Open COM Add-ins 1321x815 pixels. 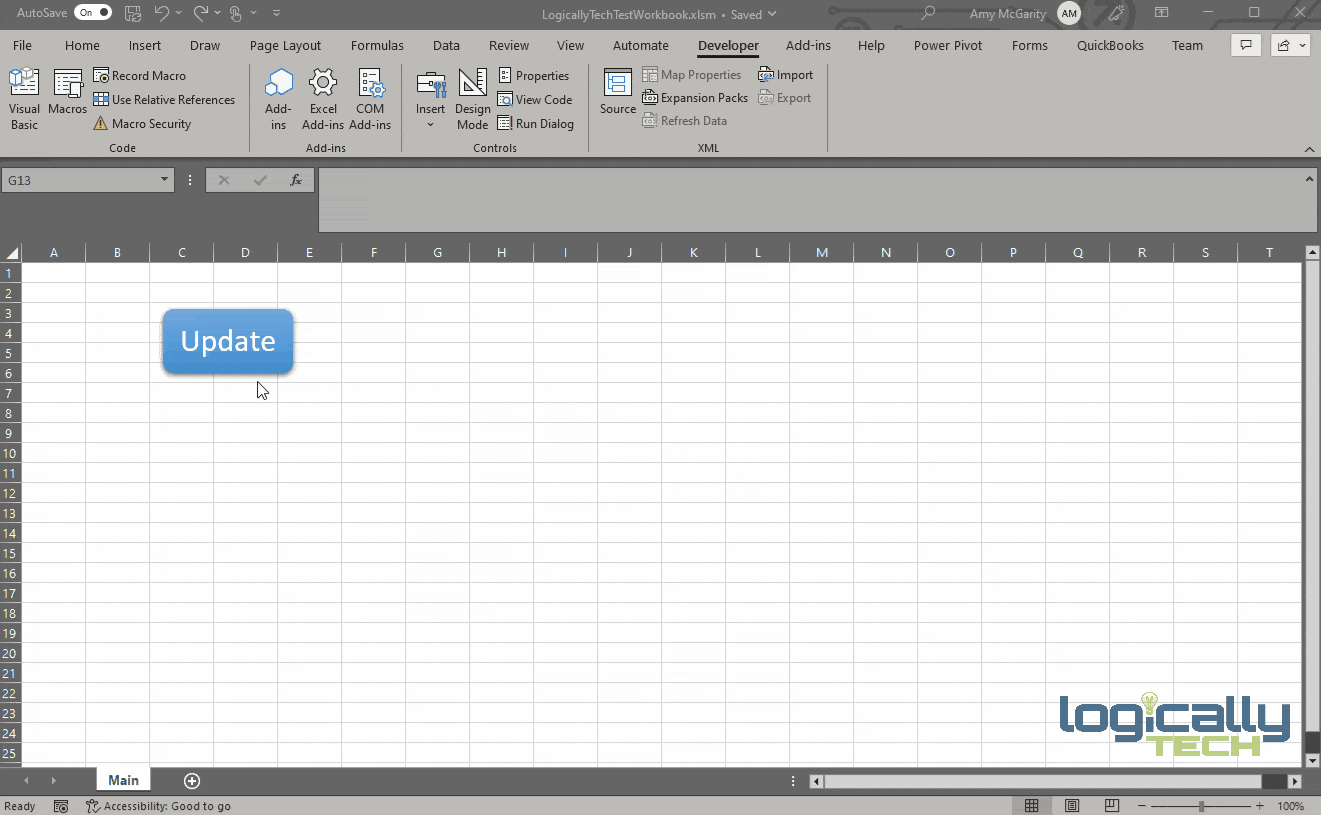click(x=370, y=99)
